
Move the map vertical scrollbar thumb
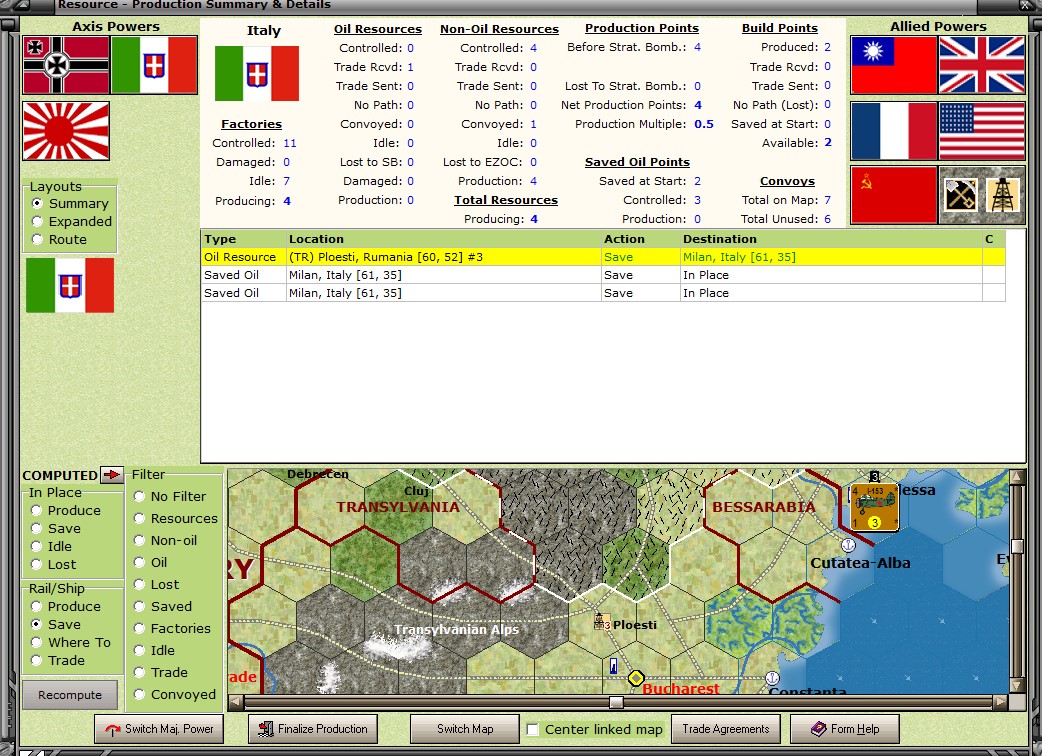(x=1017, y=546)
